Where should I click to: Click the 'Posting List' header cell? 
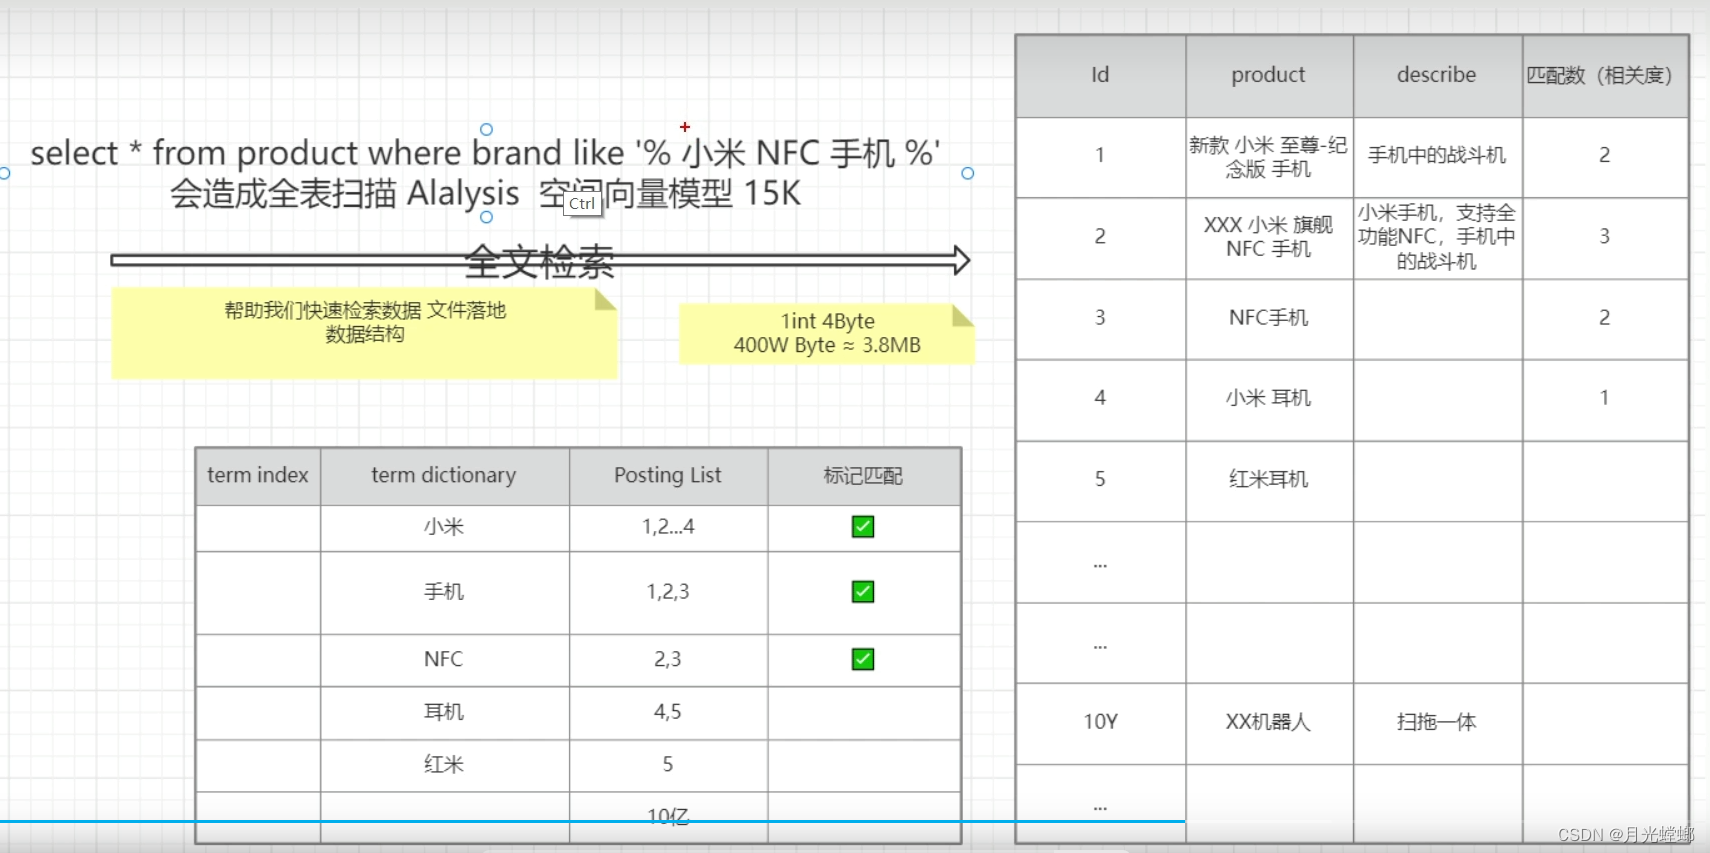668,476
